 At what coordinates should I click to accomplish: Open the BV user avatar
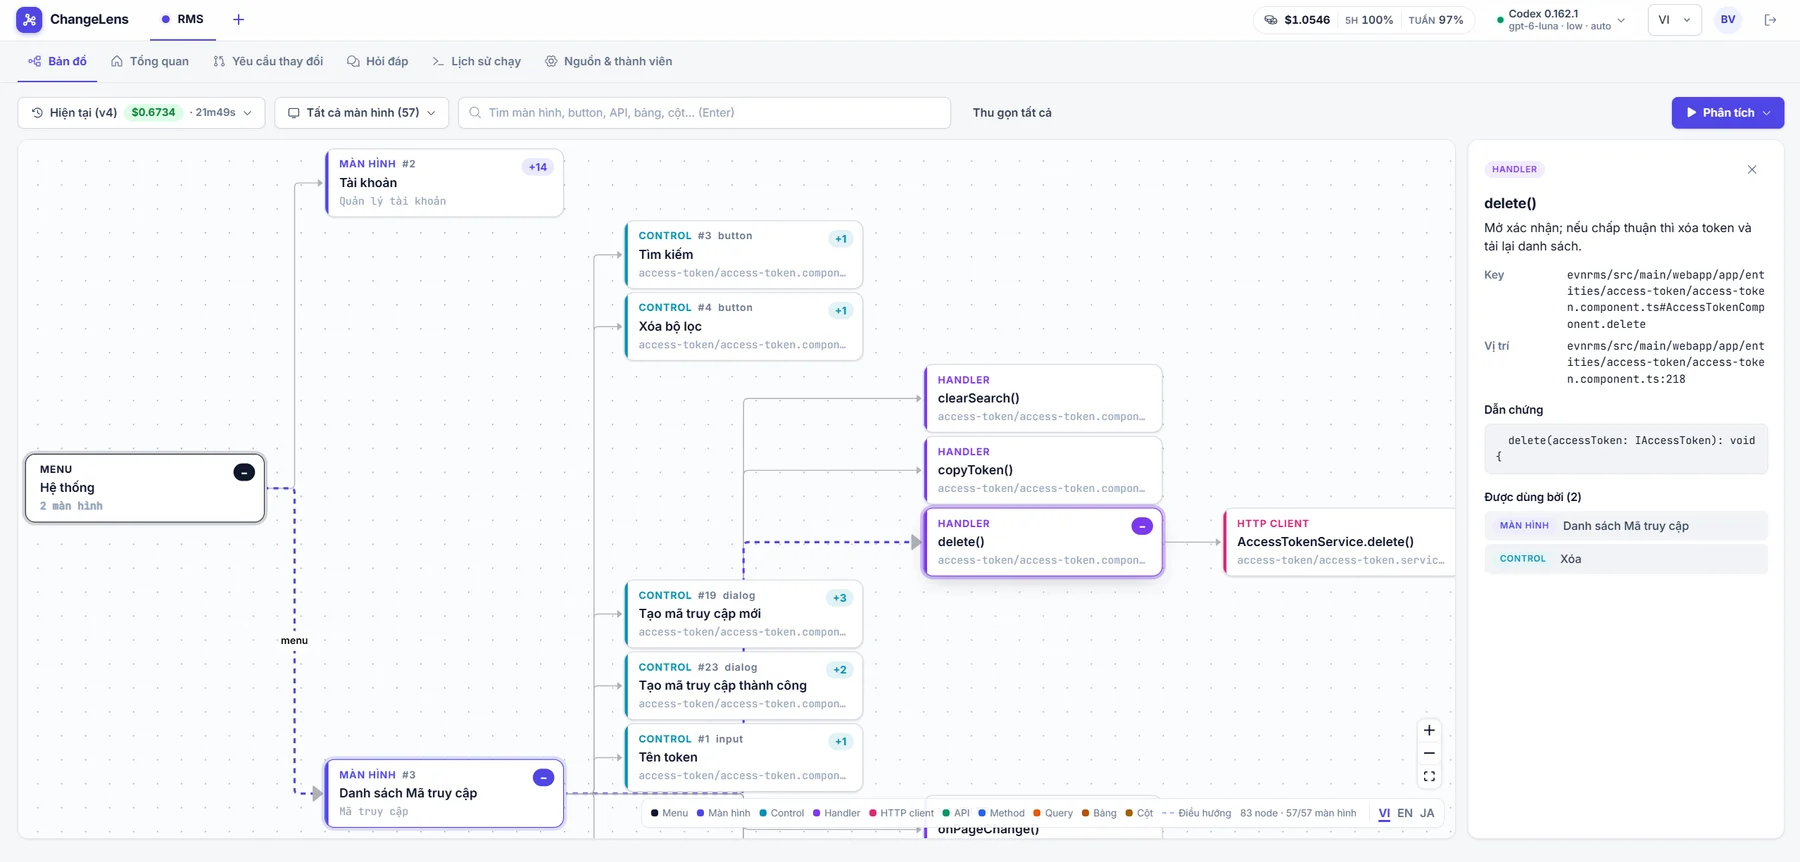[1728, 20]
